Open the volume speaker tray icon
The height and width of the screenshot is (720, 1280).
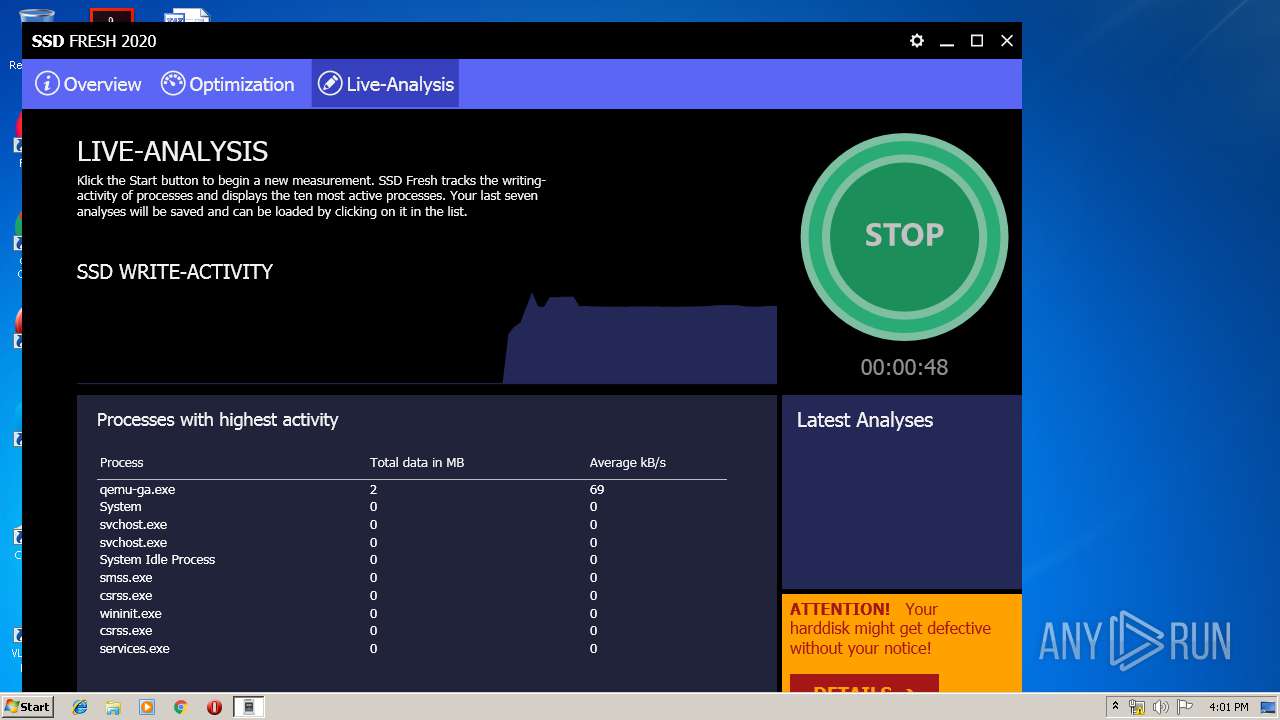1160,707
